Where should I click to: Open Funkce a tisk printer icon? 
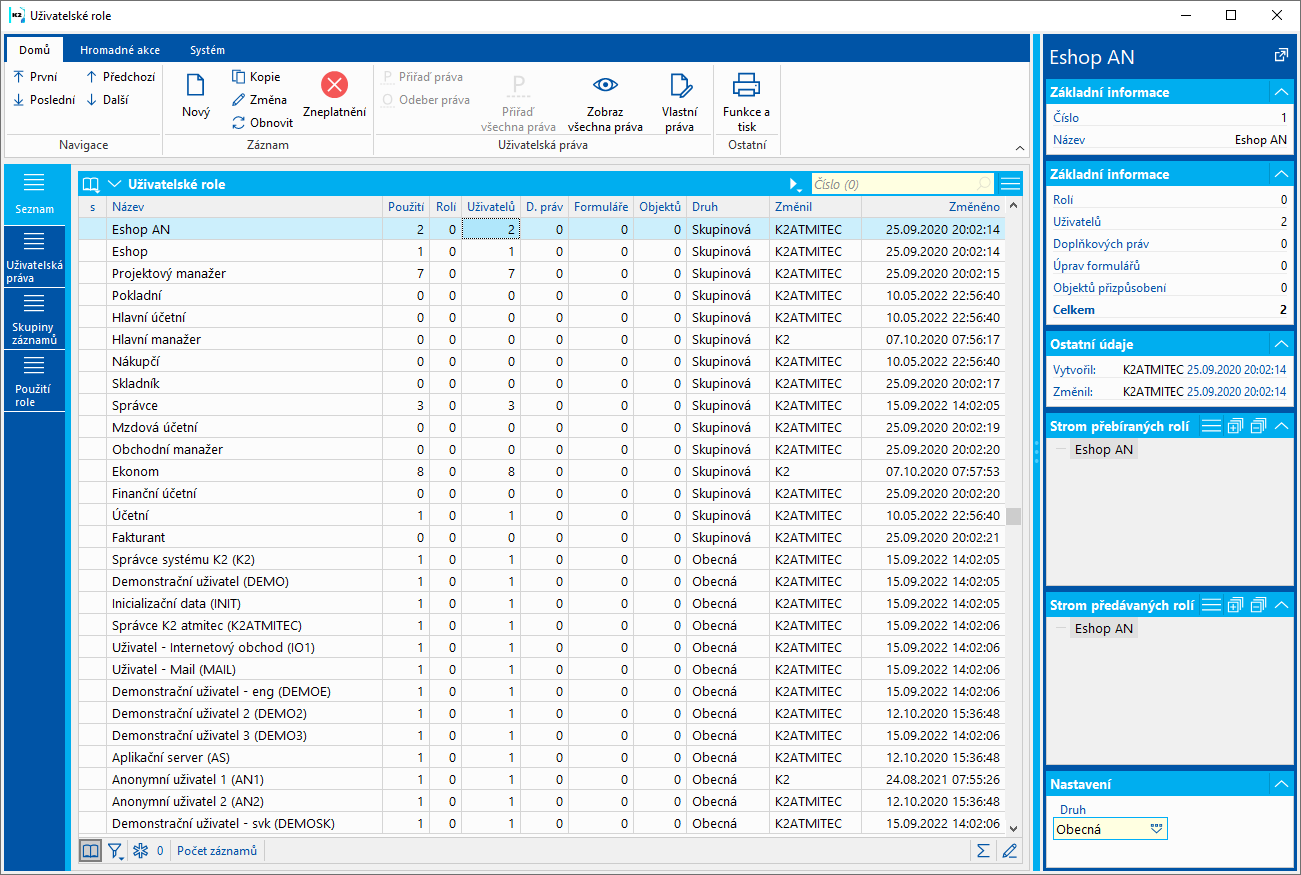coord(746,85)
